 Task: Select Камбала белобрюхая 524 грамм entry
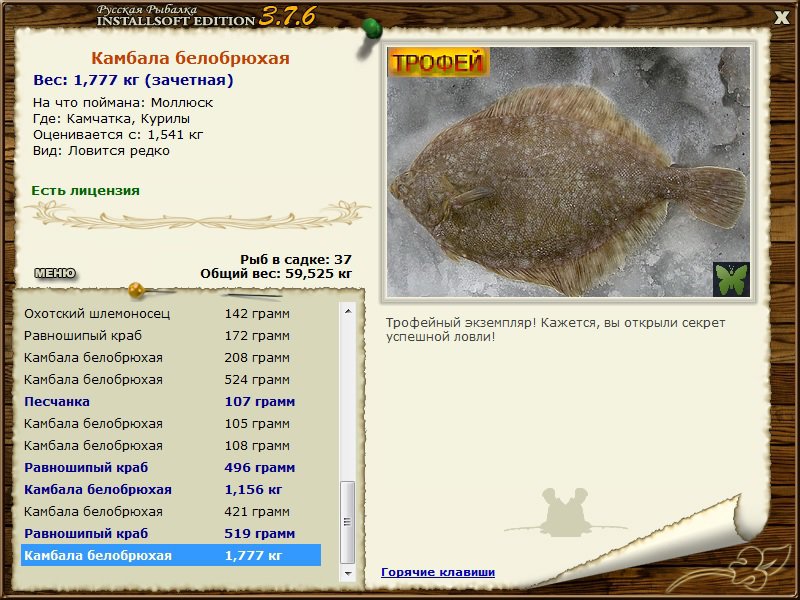171,380
